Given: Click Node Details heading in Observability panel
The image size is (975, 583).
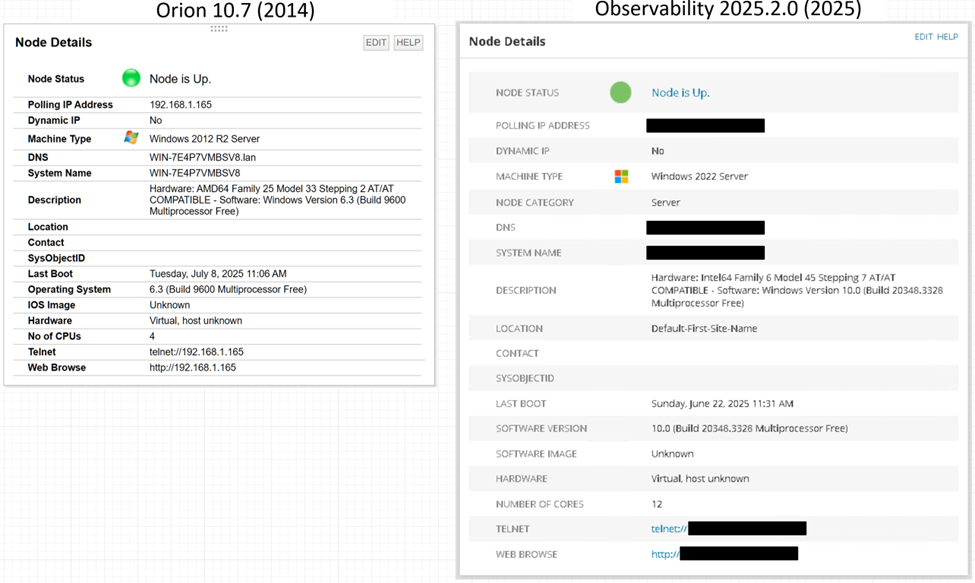Looking at the screenshot, I should (x=507, y=42).
